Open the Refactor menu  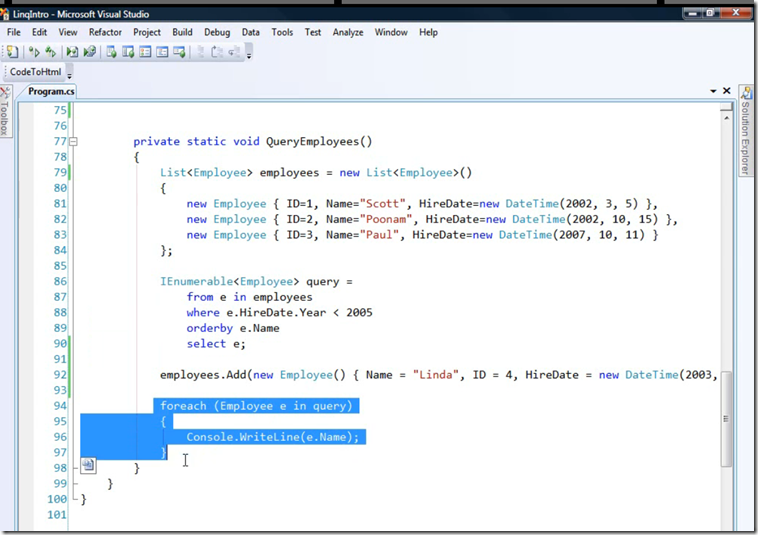(105, 32)
